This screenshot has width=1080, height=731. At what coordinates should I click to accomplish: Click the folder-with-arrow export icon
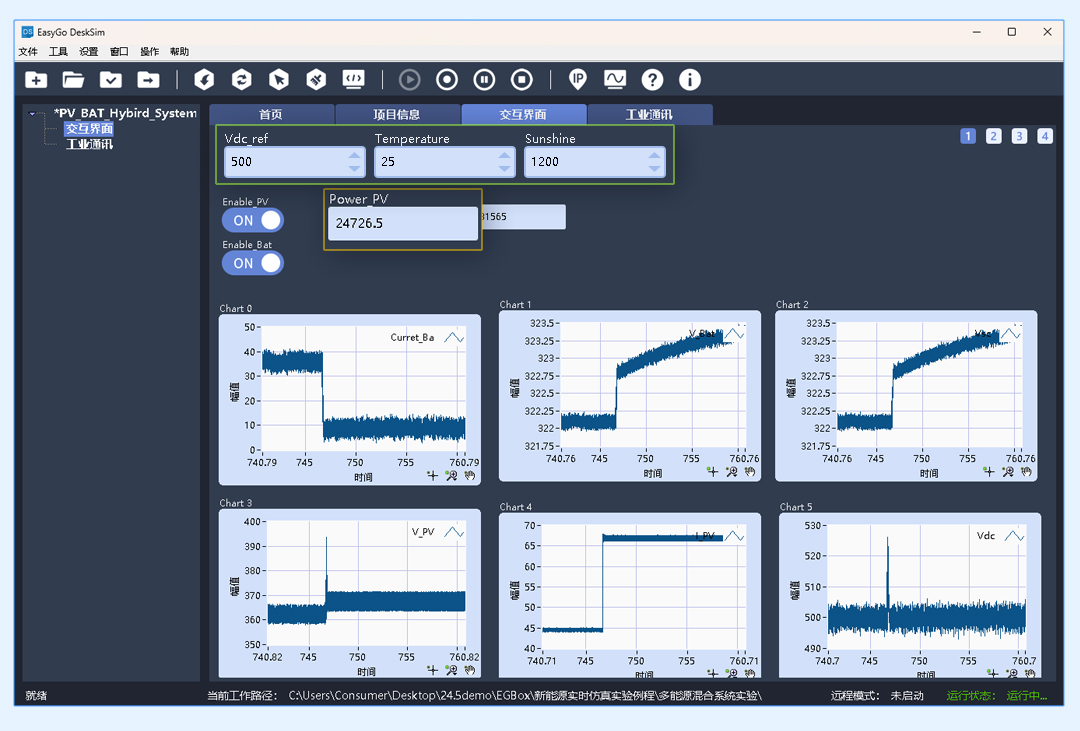coord(148,80)
